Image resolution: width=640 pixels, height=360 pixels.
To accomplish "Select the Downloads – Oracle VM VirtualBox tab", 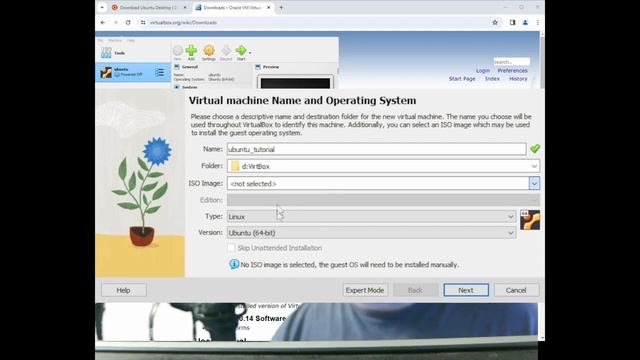I will (232, 7).
